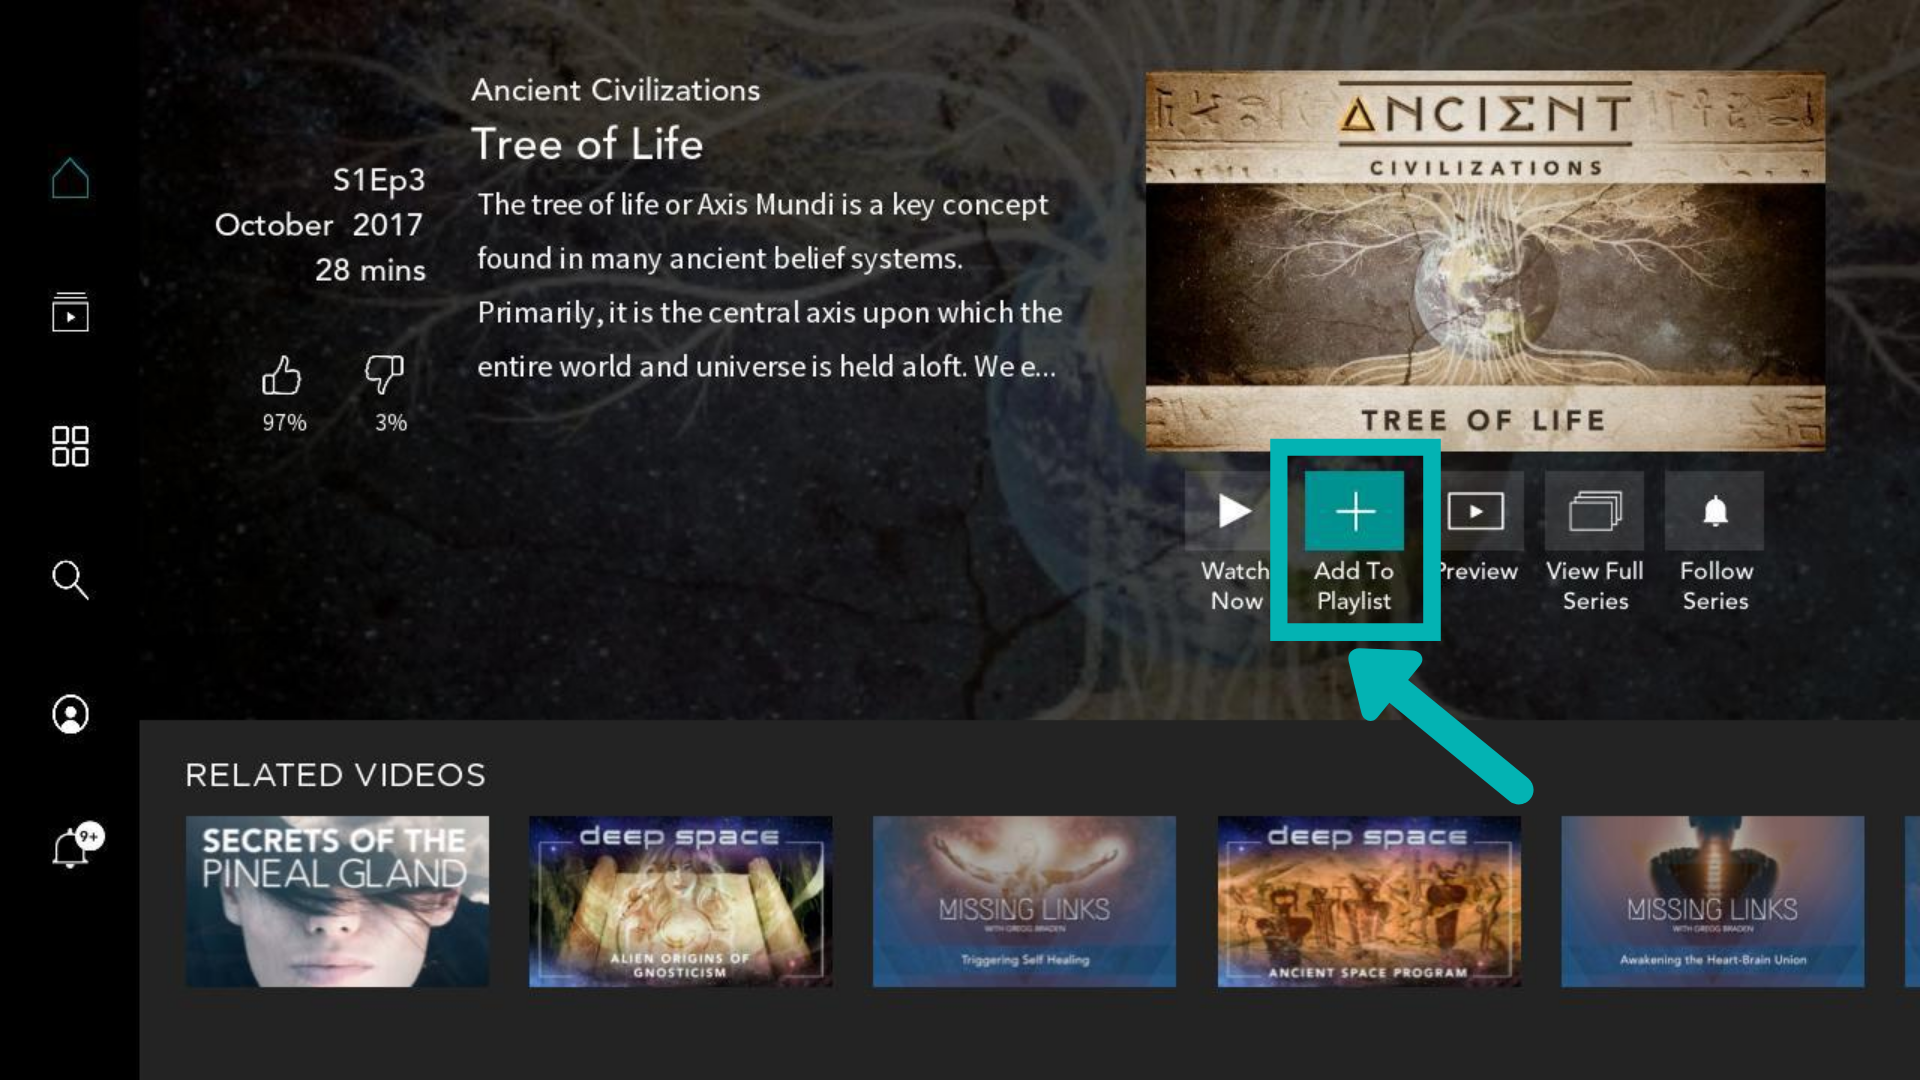Select the video library sidebar icon
The image size is (1920, 1080).
(x=70, y=313)
